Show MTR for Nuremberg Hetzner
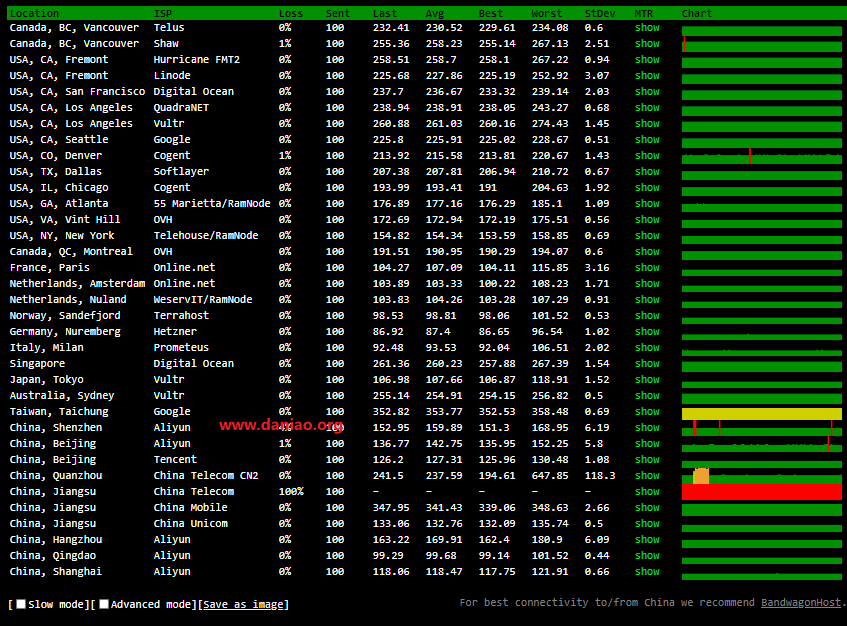 click(647, 332)
